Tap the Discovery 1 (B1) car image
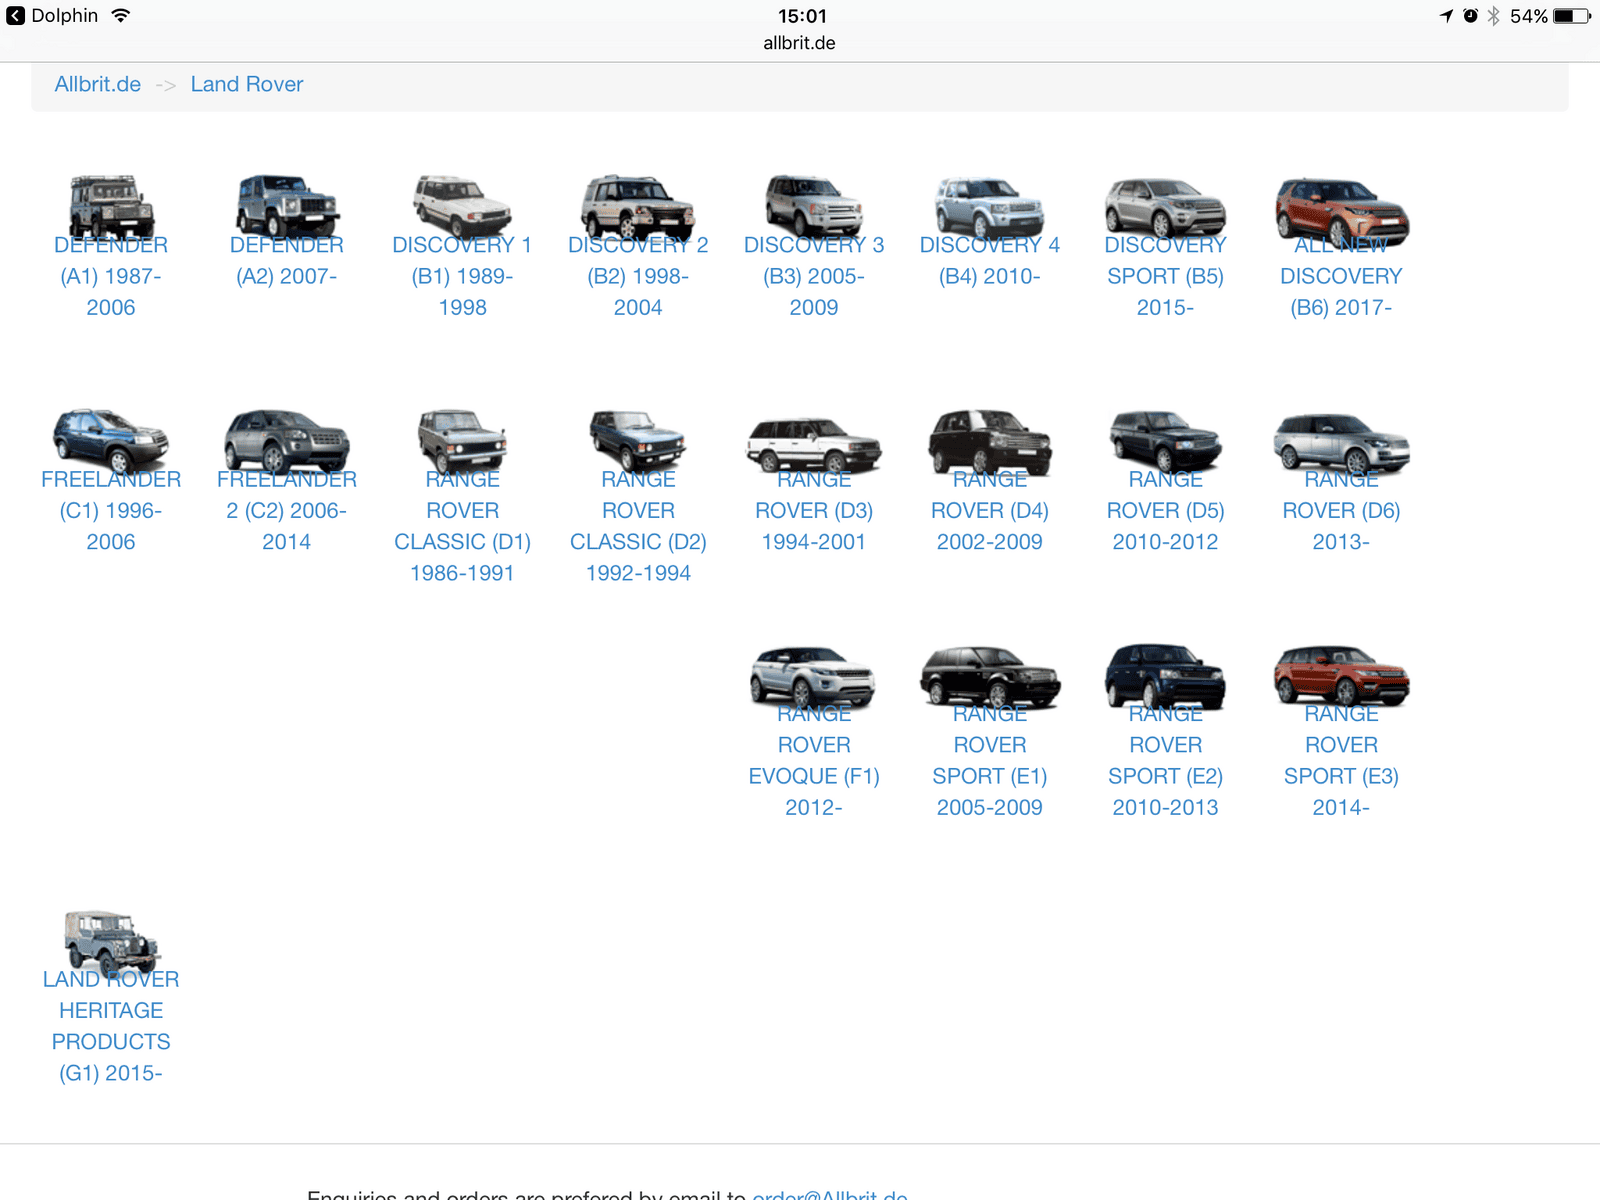 coord(462,207)
